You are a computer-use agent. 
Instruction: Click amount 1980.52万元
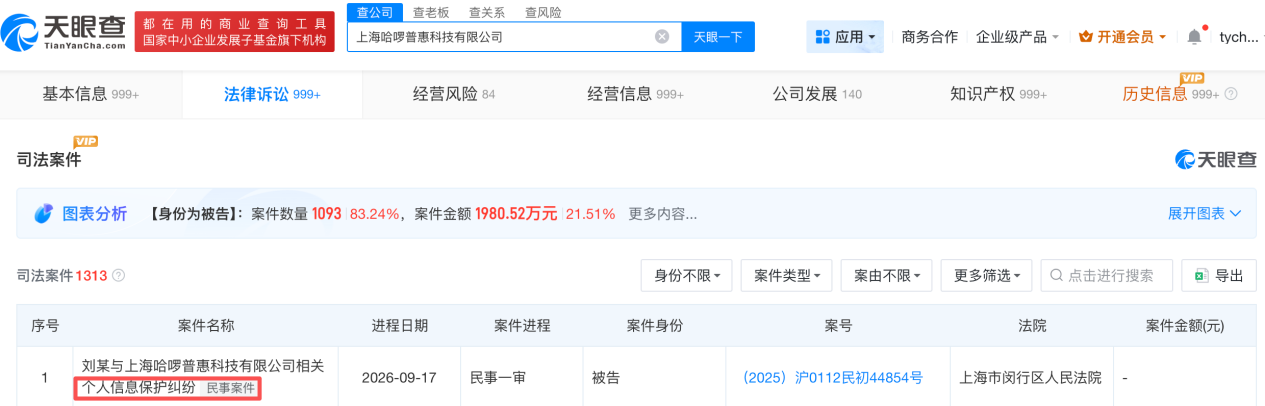click(516, 214)
